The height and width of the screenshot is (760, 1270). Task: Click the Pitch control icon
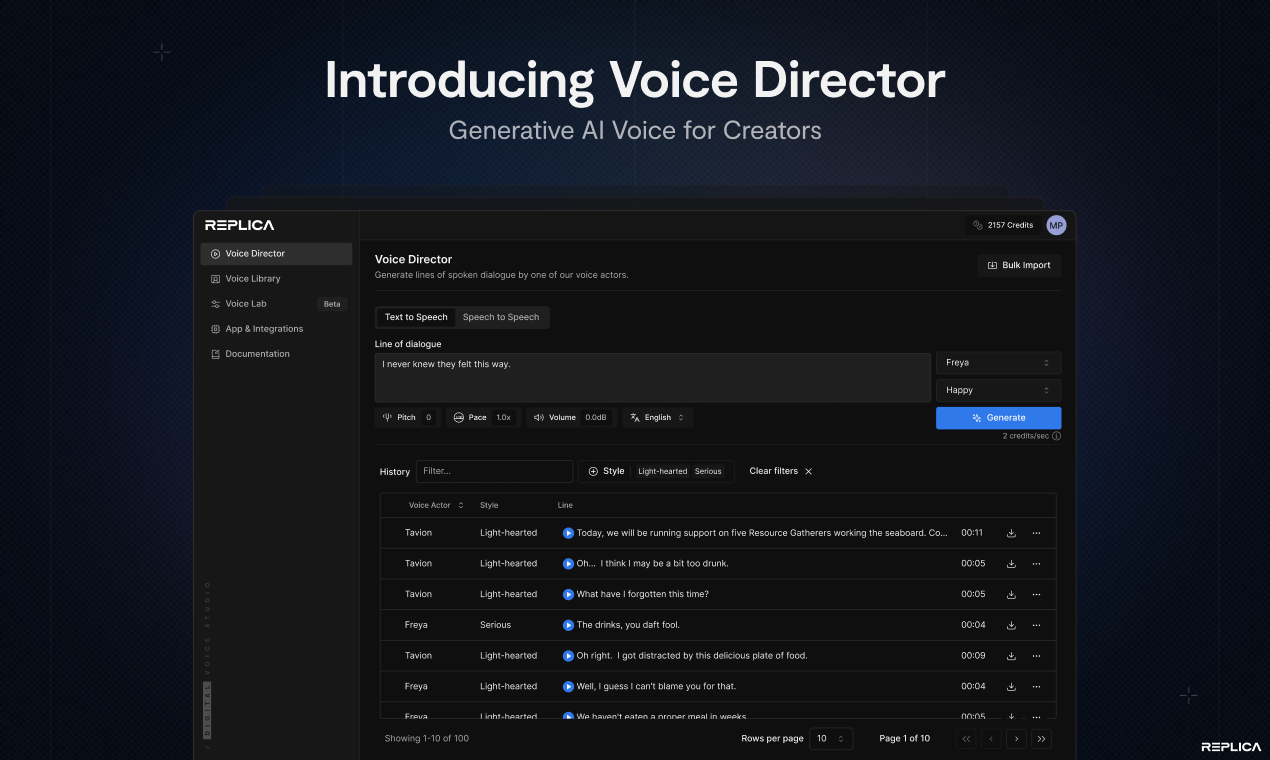pyautogui.click(x=387, y=417)
